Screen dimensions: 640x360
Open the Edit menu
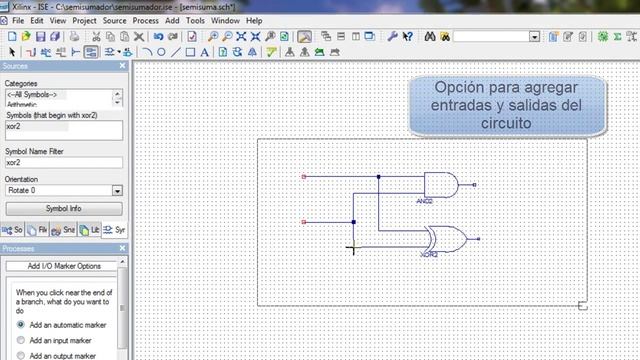coord(36,21)
